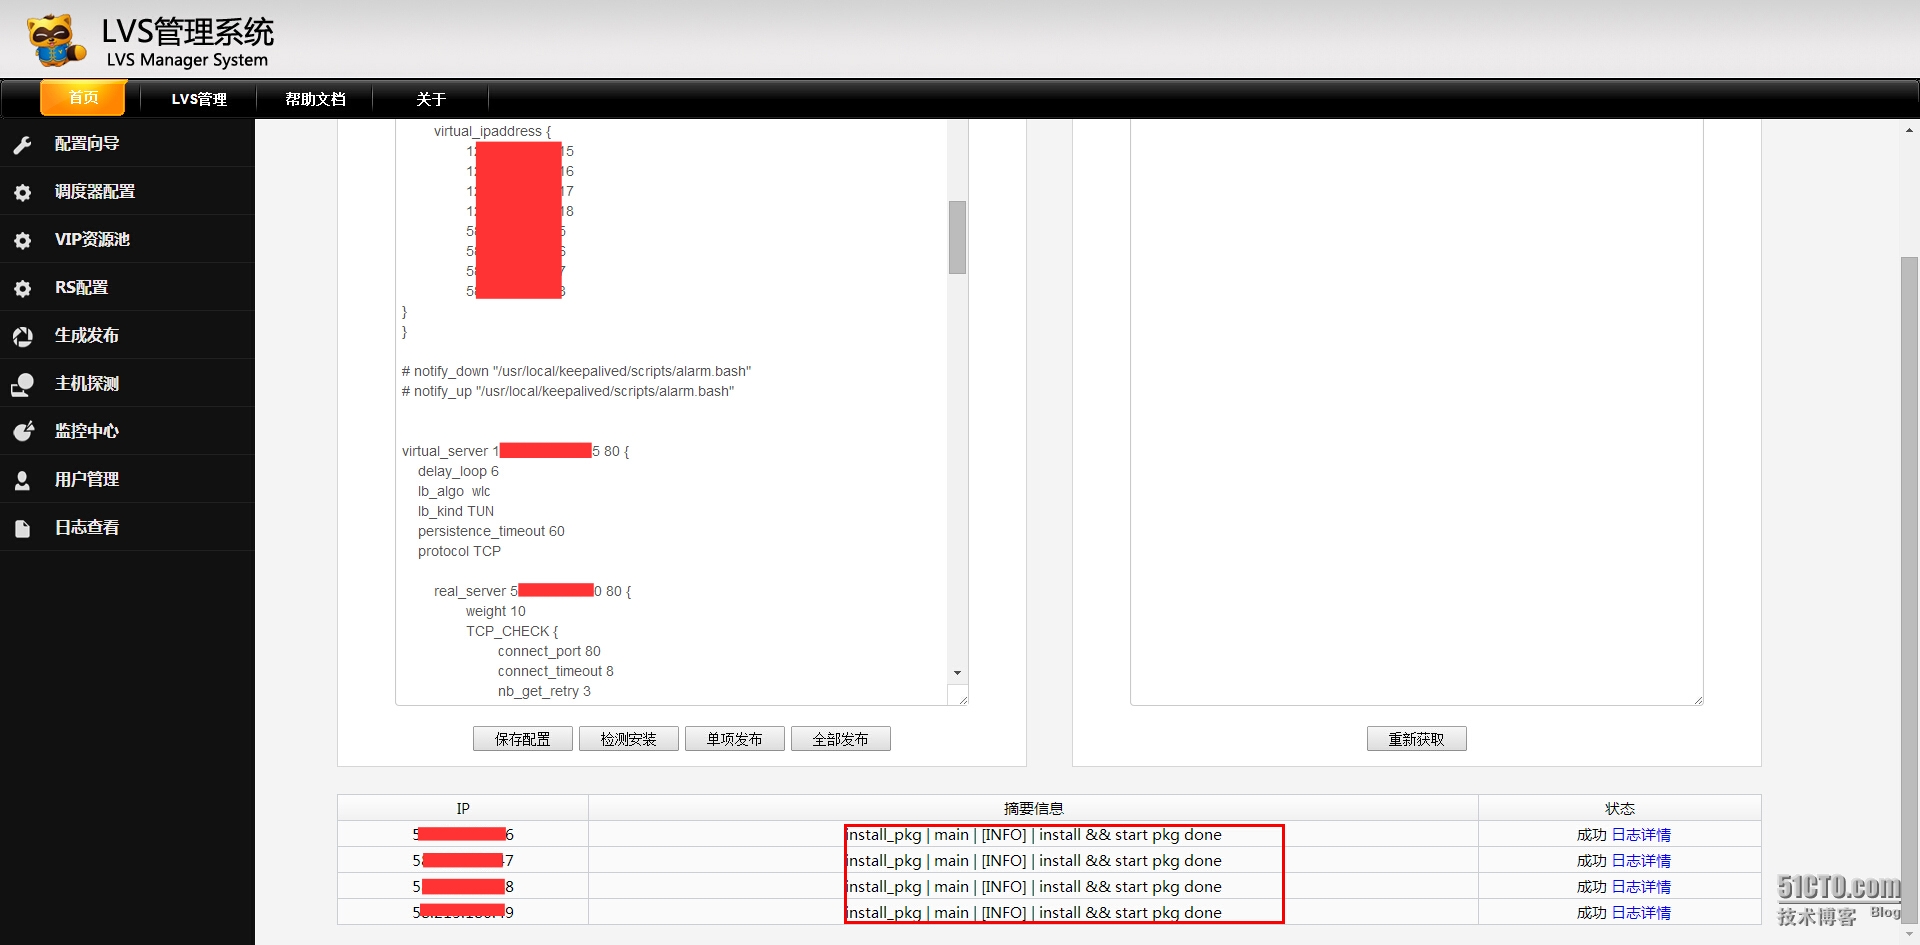Click the right textarea resize handle

point(1698,700)
